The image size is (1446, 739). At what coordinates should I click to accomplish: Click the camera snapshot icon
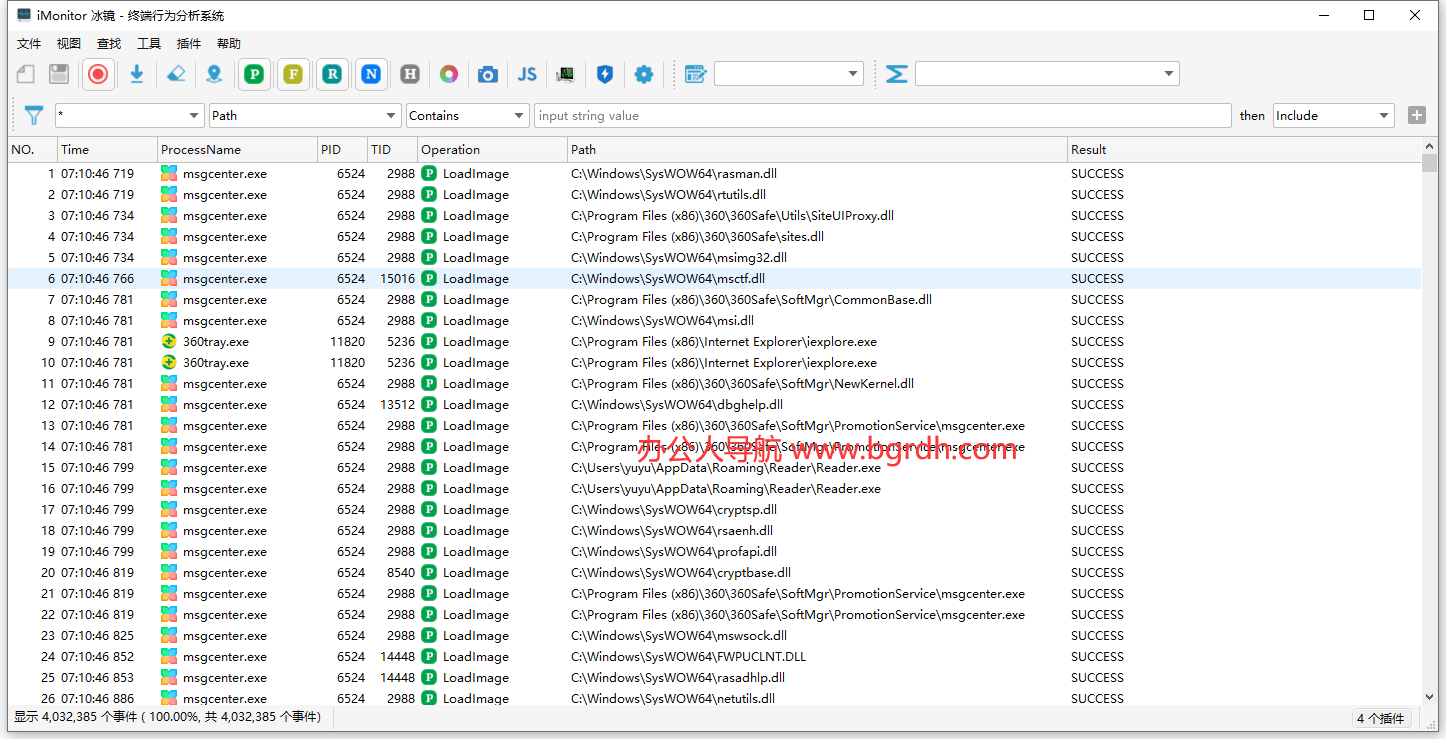pyautogui.click(x=487, y=74)
